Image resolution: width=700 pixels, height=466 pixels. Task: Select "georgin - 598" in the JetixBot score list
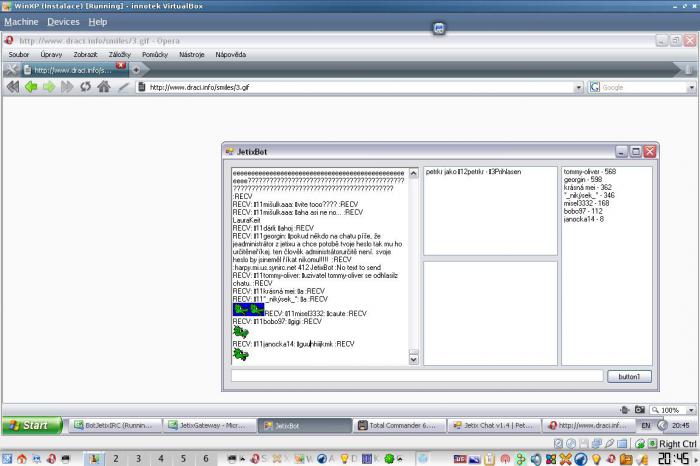583,179
